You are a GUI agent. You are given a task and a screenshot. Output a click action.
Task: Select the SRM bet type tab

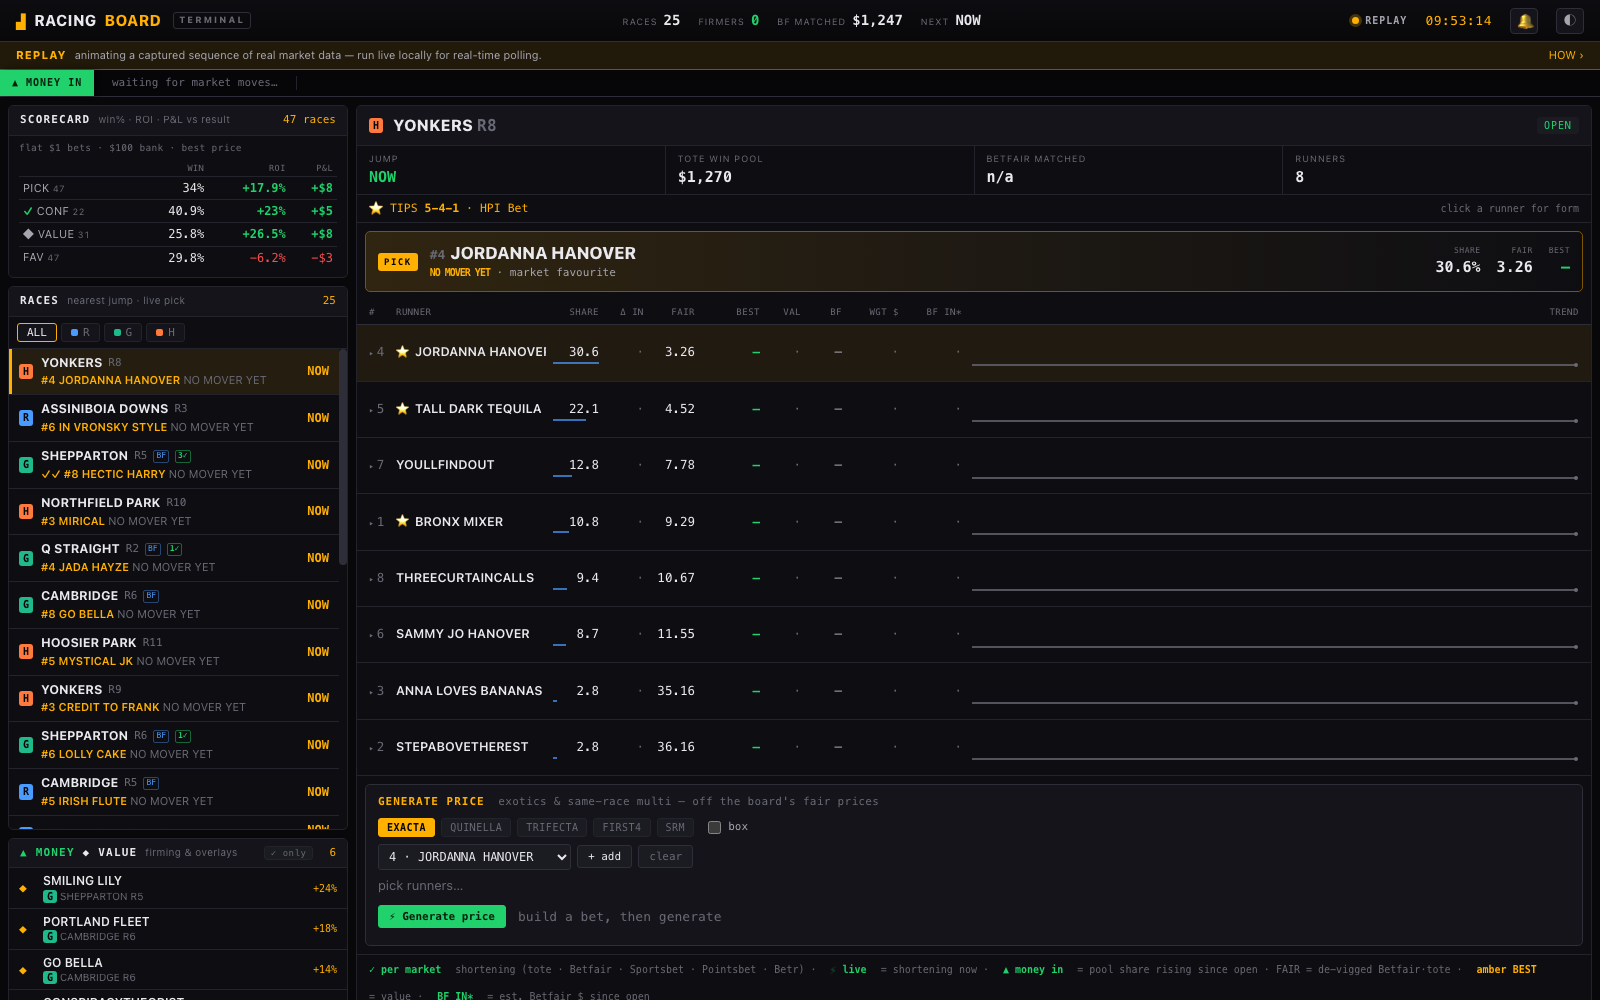[675, 827]
